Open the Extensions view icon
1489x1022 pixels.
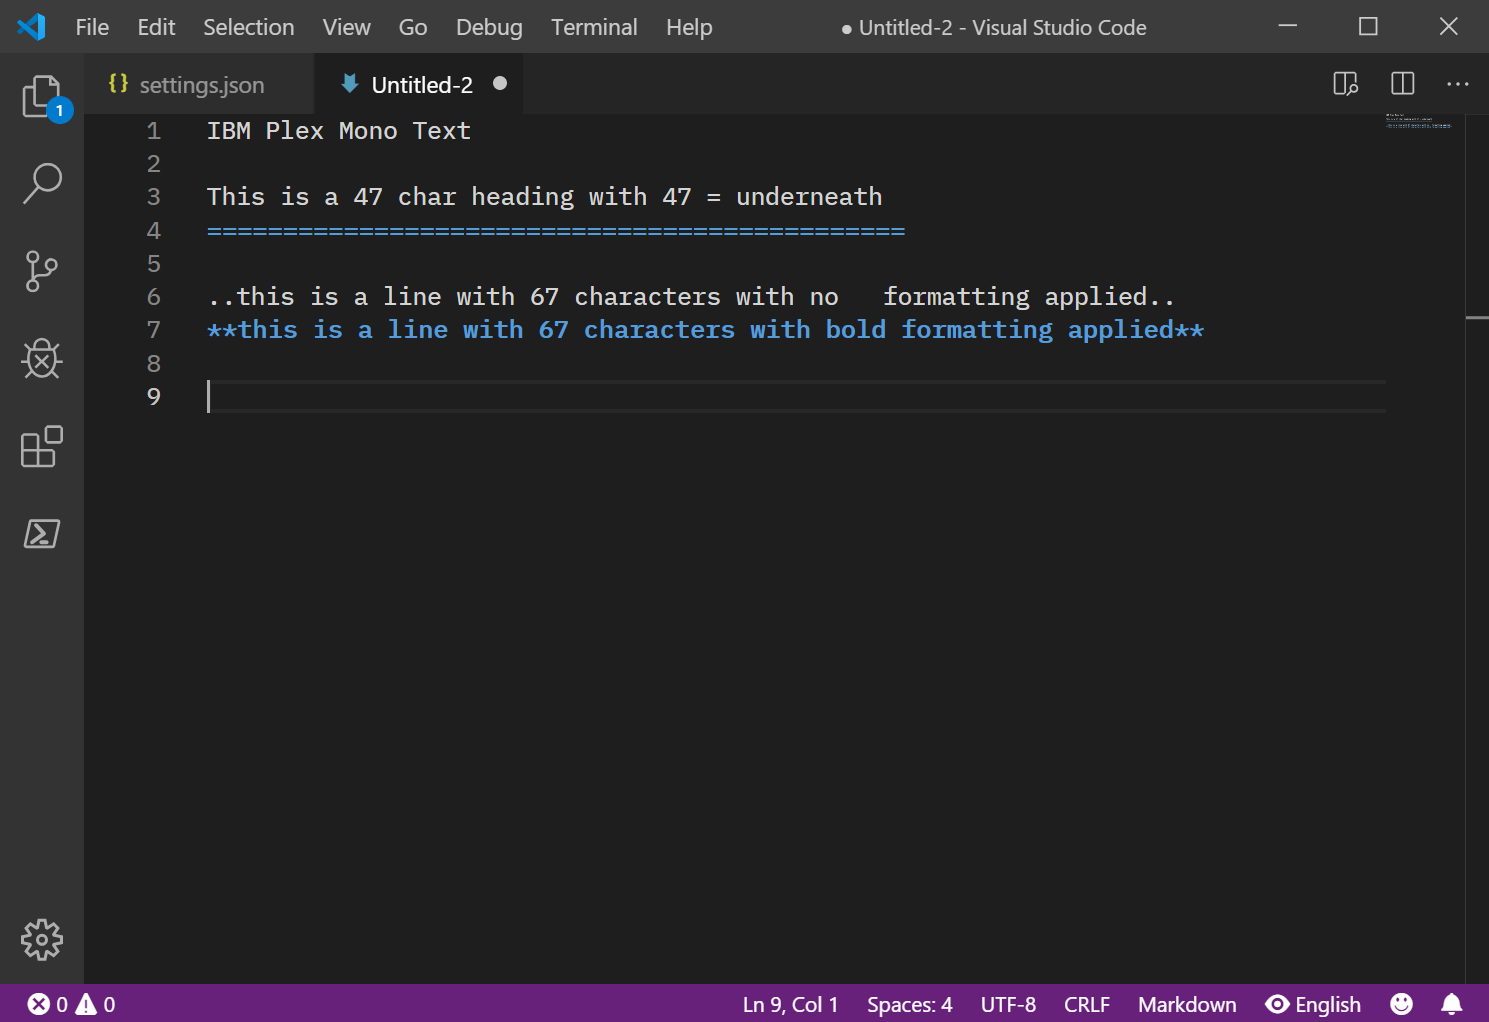[41, 447]
